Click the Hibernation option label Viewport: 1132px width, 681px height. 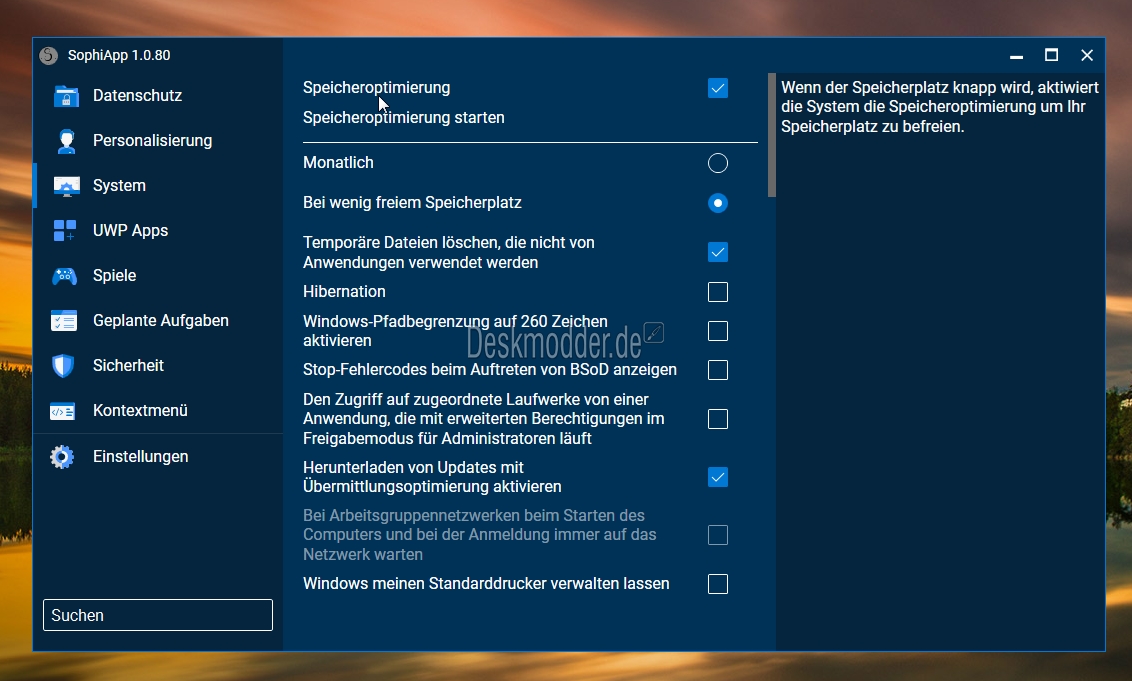coord(344,292)
